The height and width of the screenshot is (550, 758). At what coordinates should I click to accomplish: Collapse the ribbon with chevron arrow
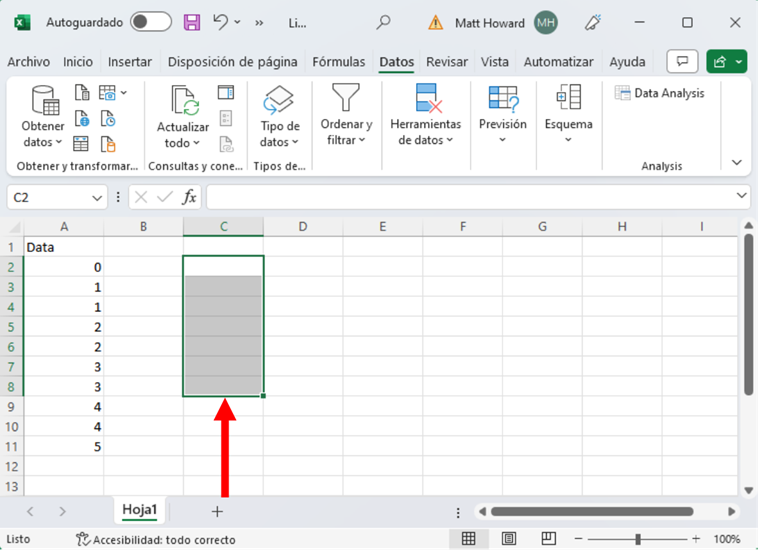pyautogui.click(x=737, y=162)
